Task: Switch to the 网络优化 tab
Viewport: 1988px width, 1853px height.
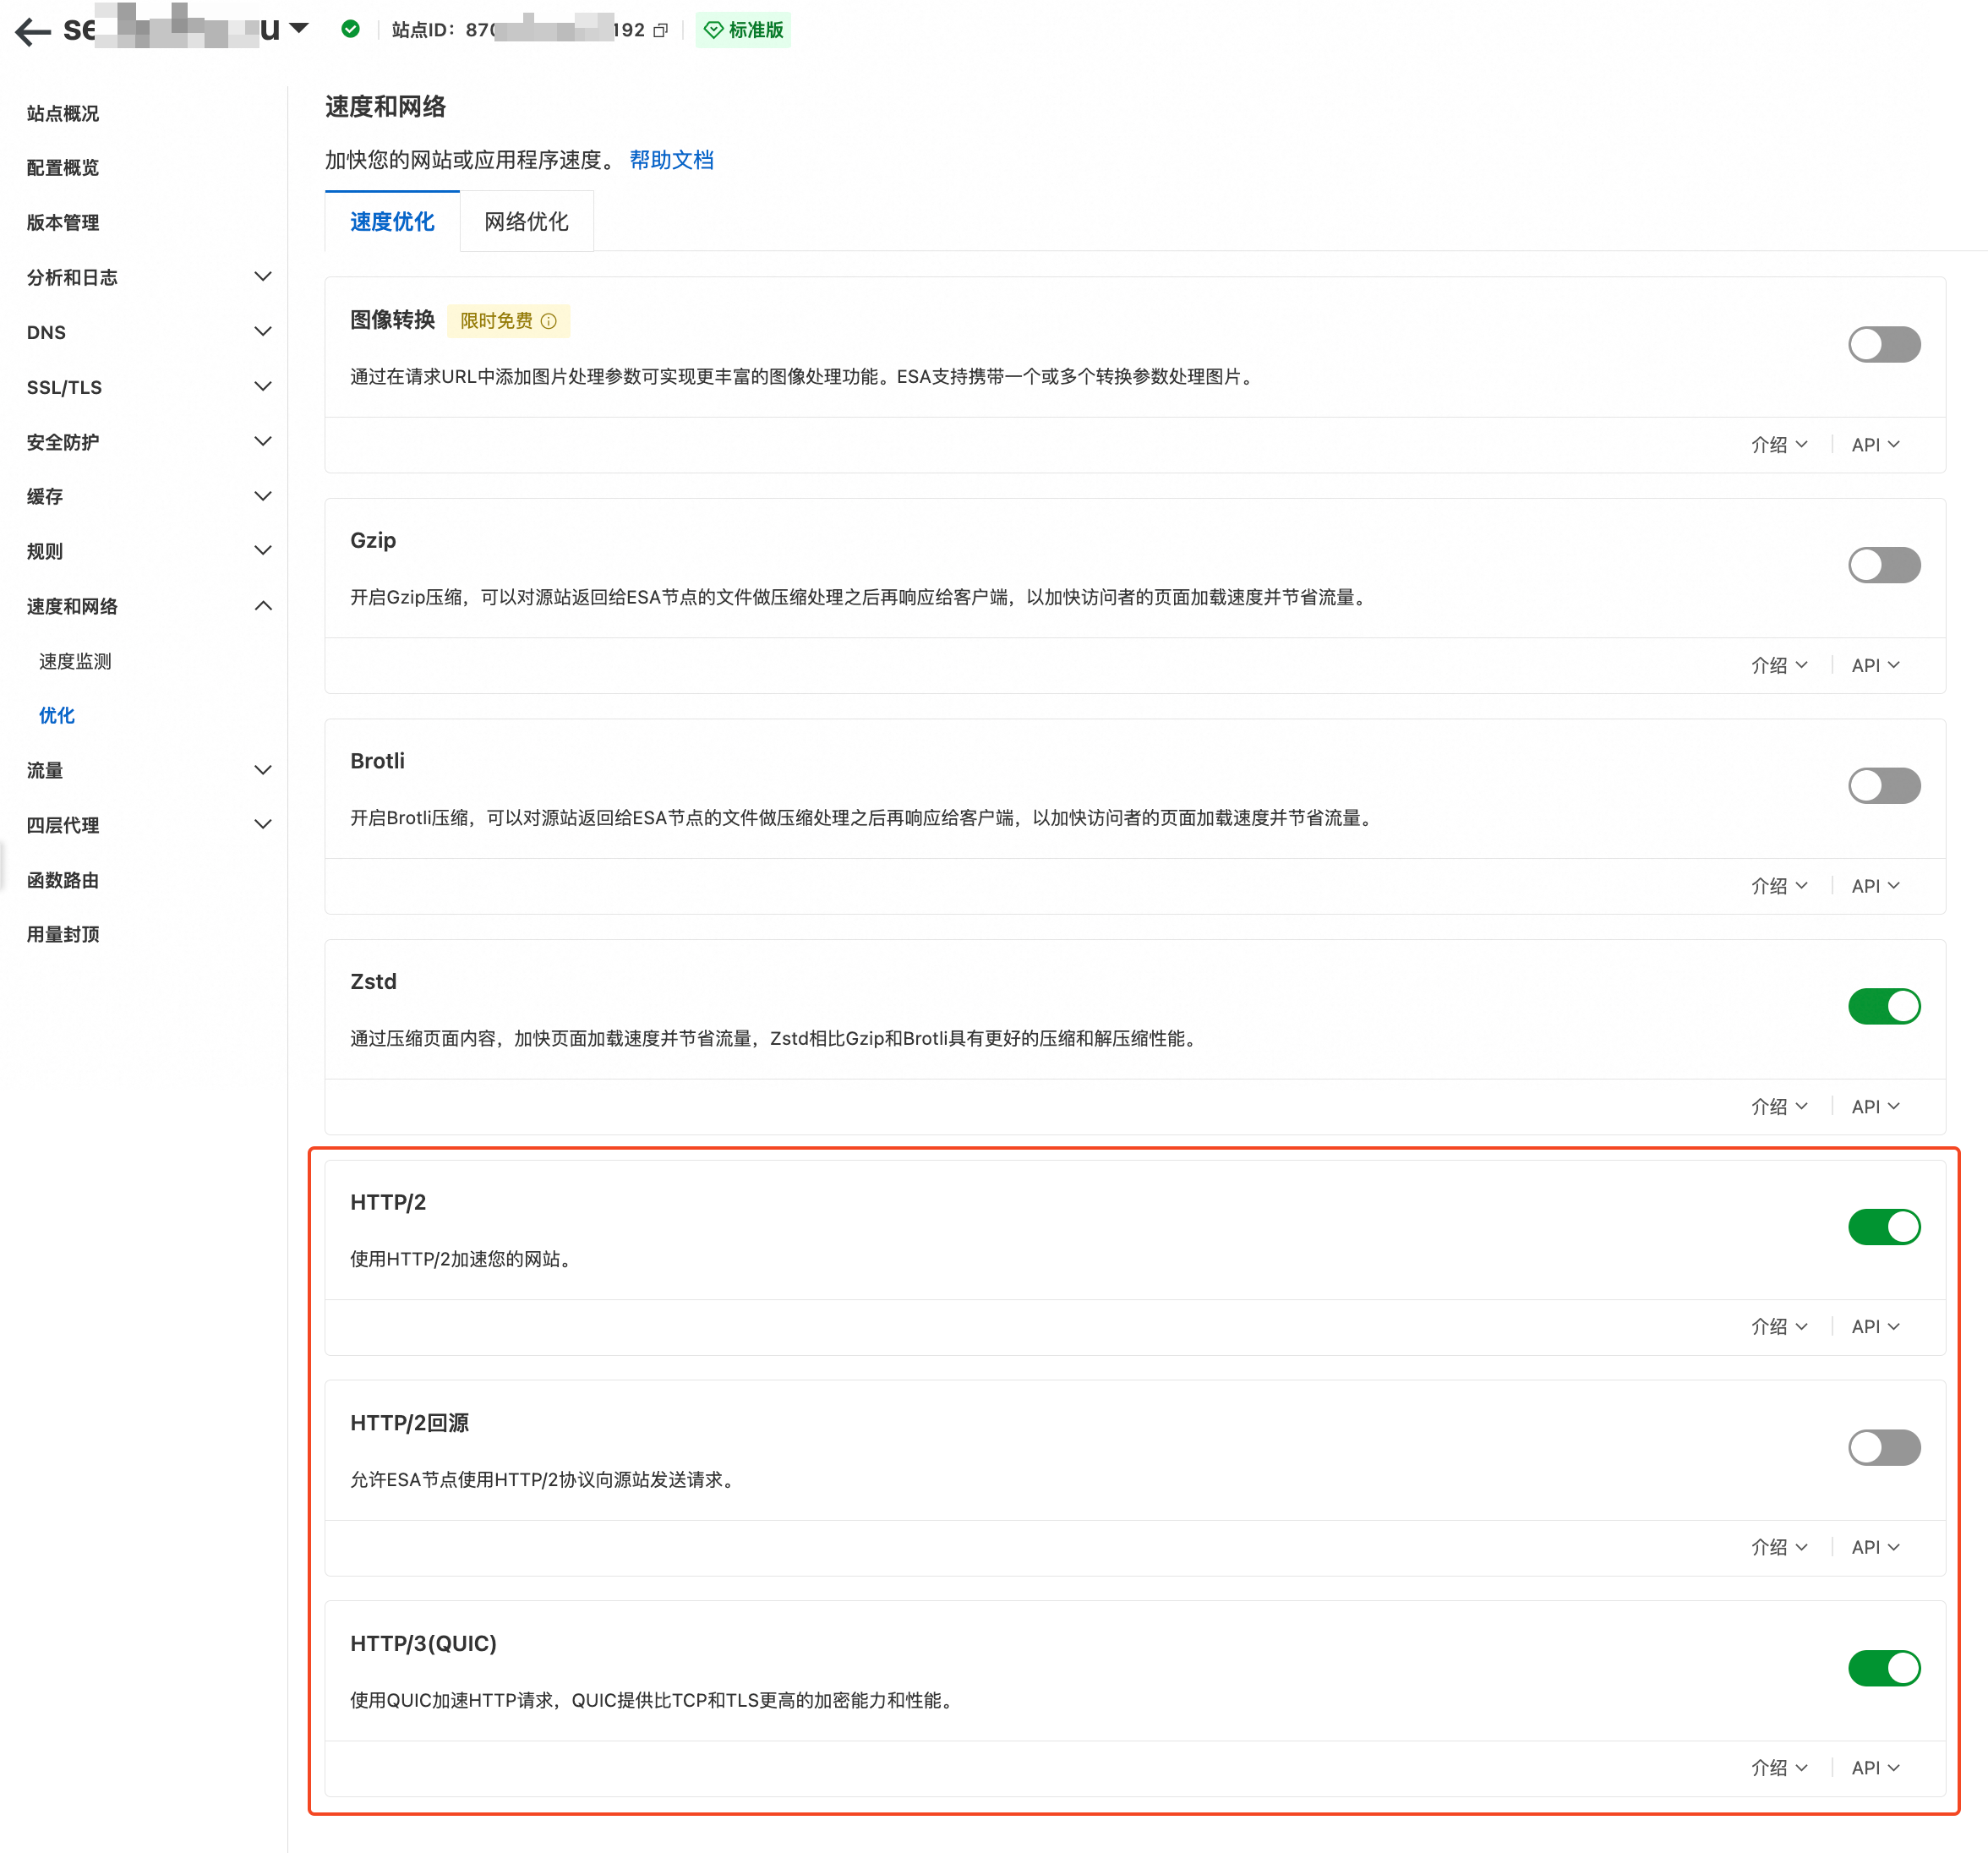Action: pos(526,221)
